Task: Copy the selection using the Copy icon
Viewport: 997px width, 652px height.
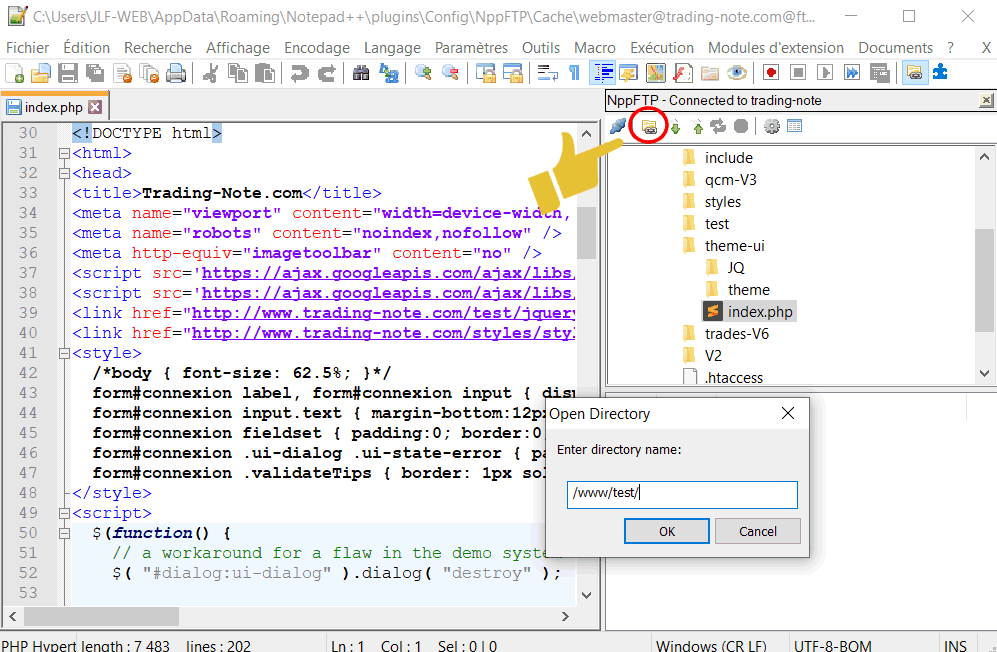Action: [x=238, y=73]
